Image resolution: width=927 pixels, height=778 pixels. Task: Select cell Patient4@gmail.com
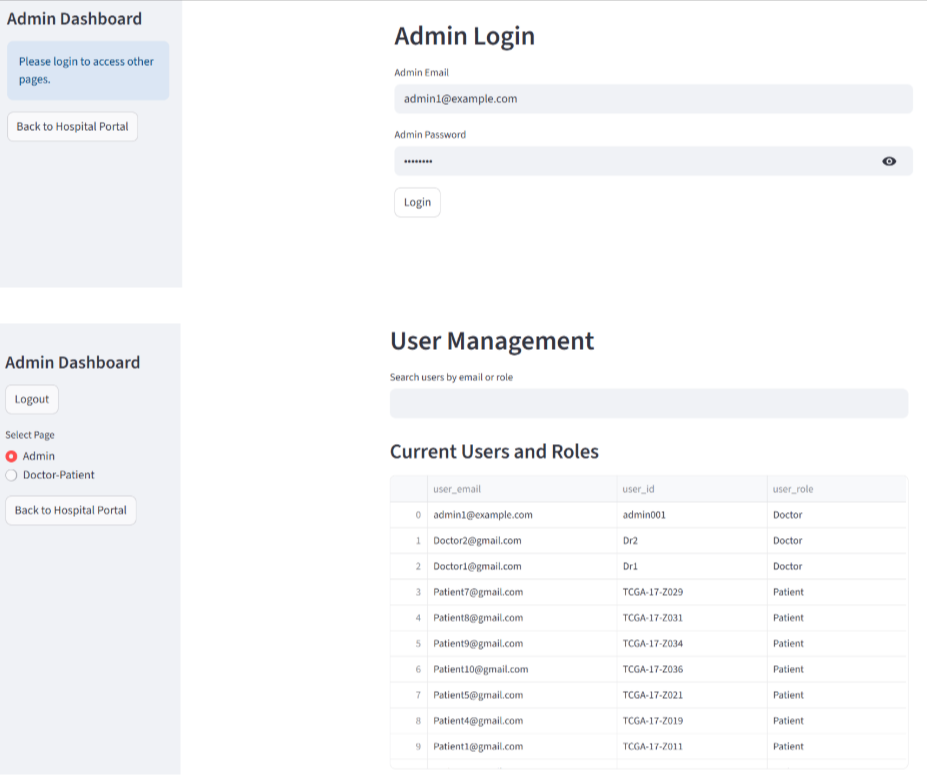(x=522, y=721)
